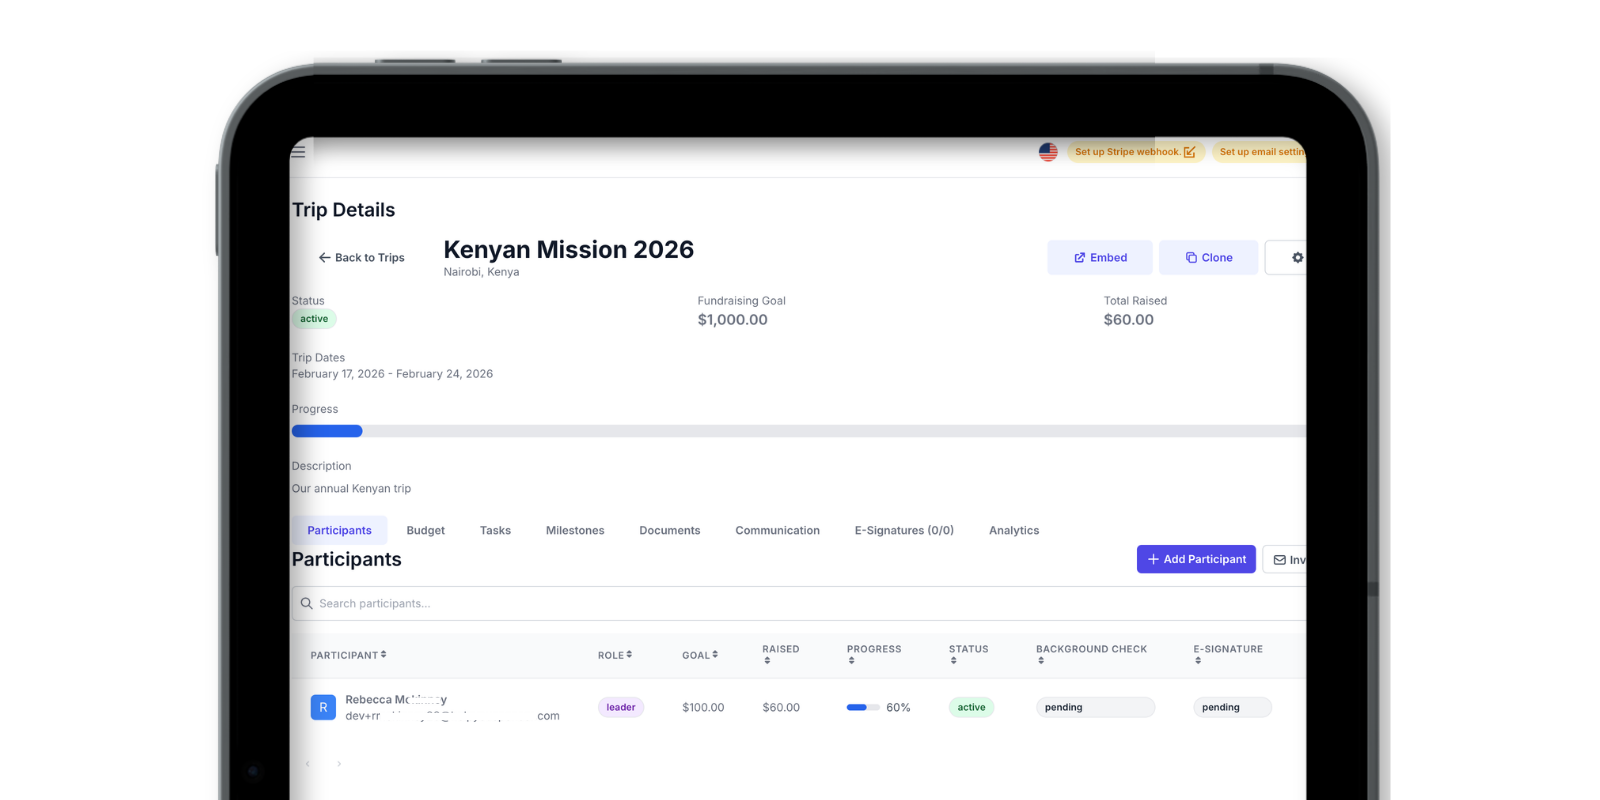Focus the Search participants field
Viewport: 1600px width, 800px height.
(x=700, y=604)
